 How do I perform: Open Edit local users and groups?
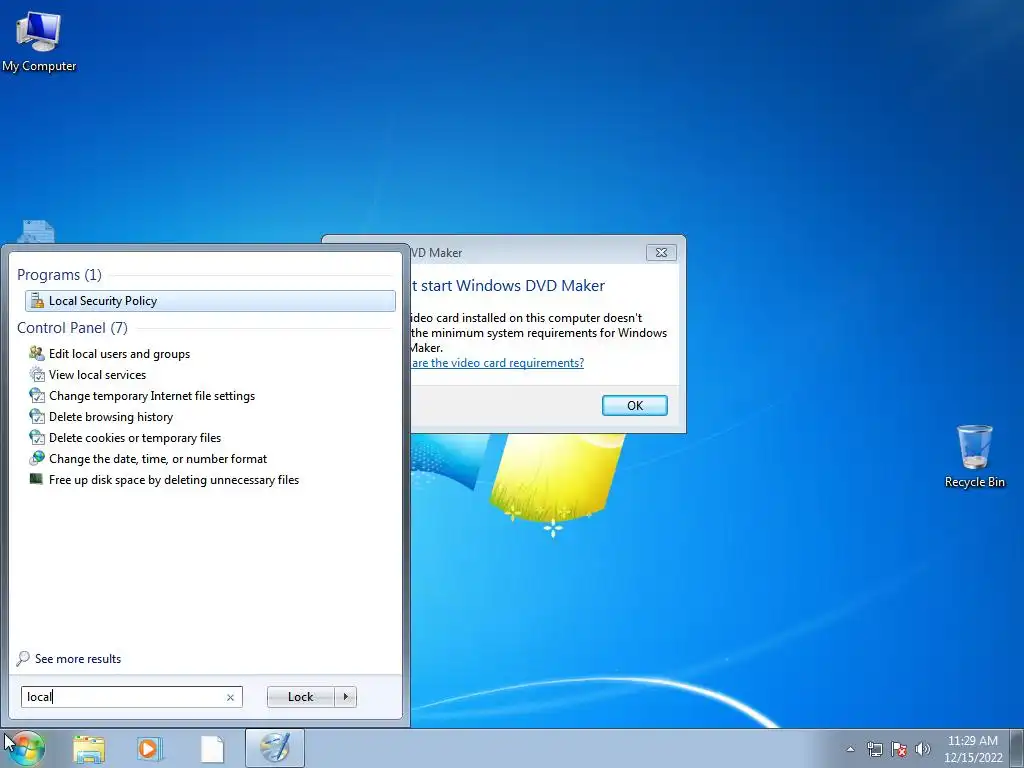coord(119,354)
